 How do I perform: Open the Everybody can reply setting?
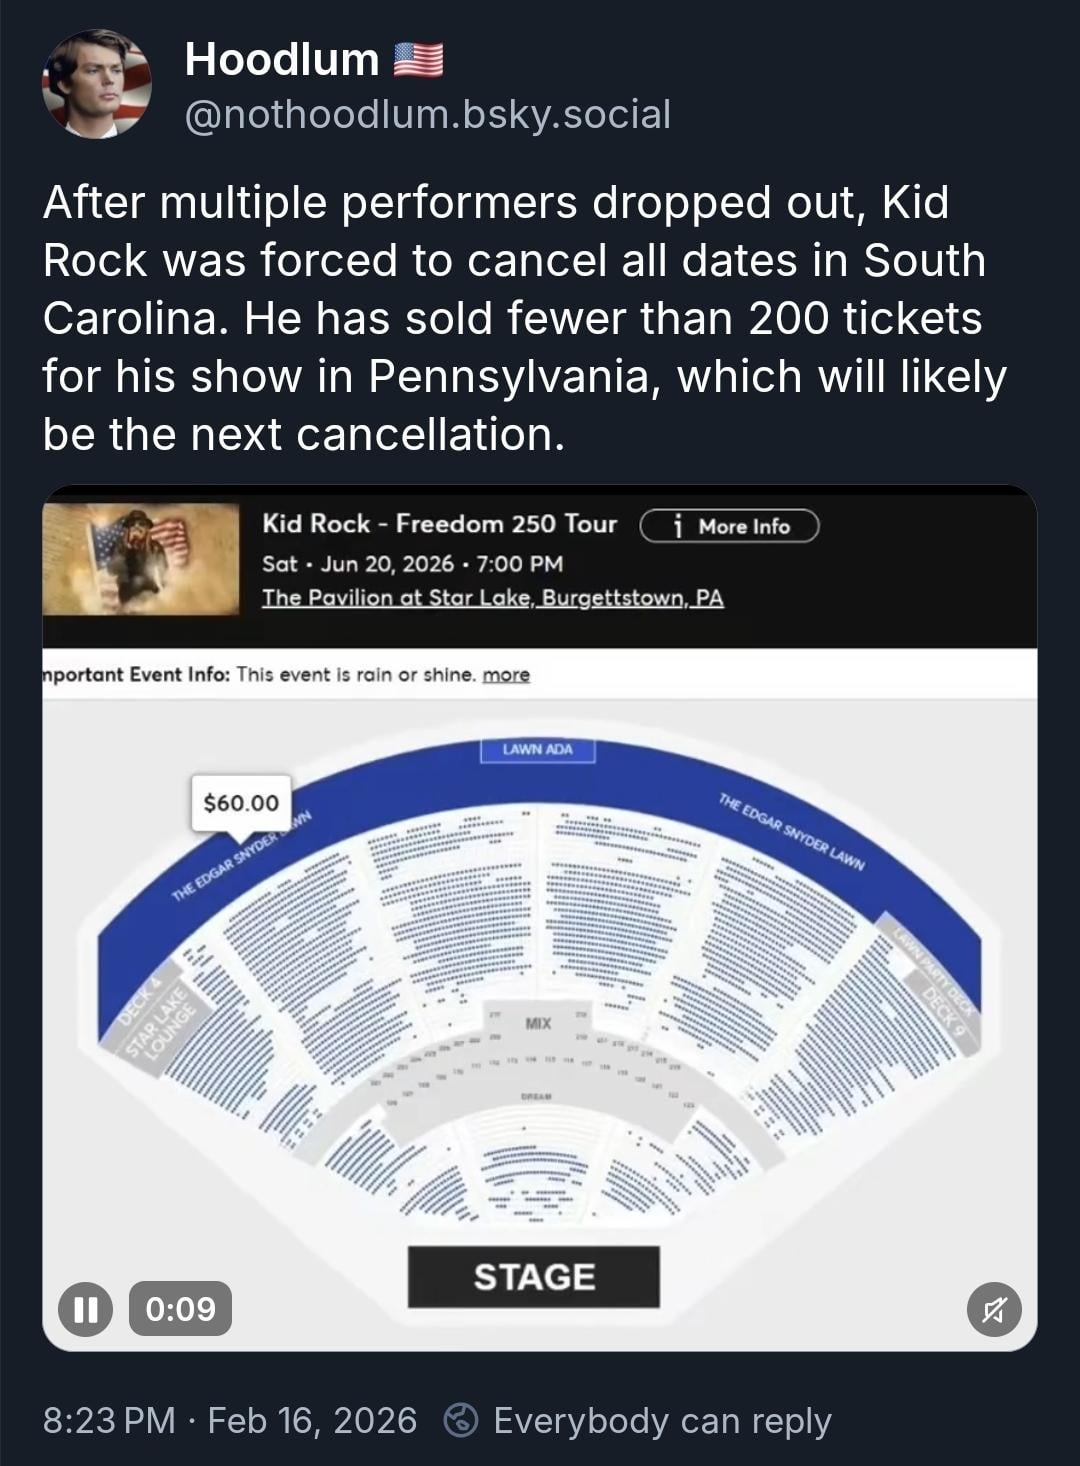pyautogui.click(x=662, y=1421)
